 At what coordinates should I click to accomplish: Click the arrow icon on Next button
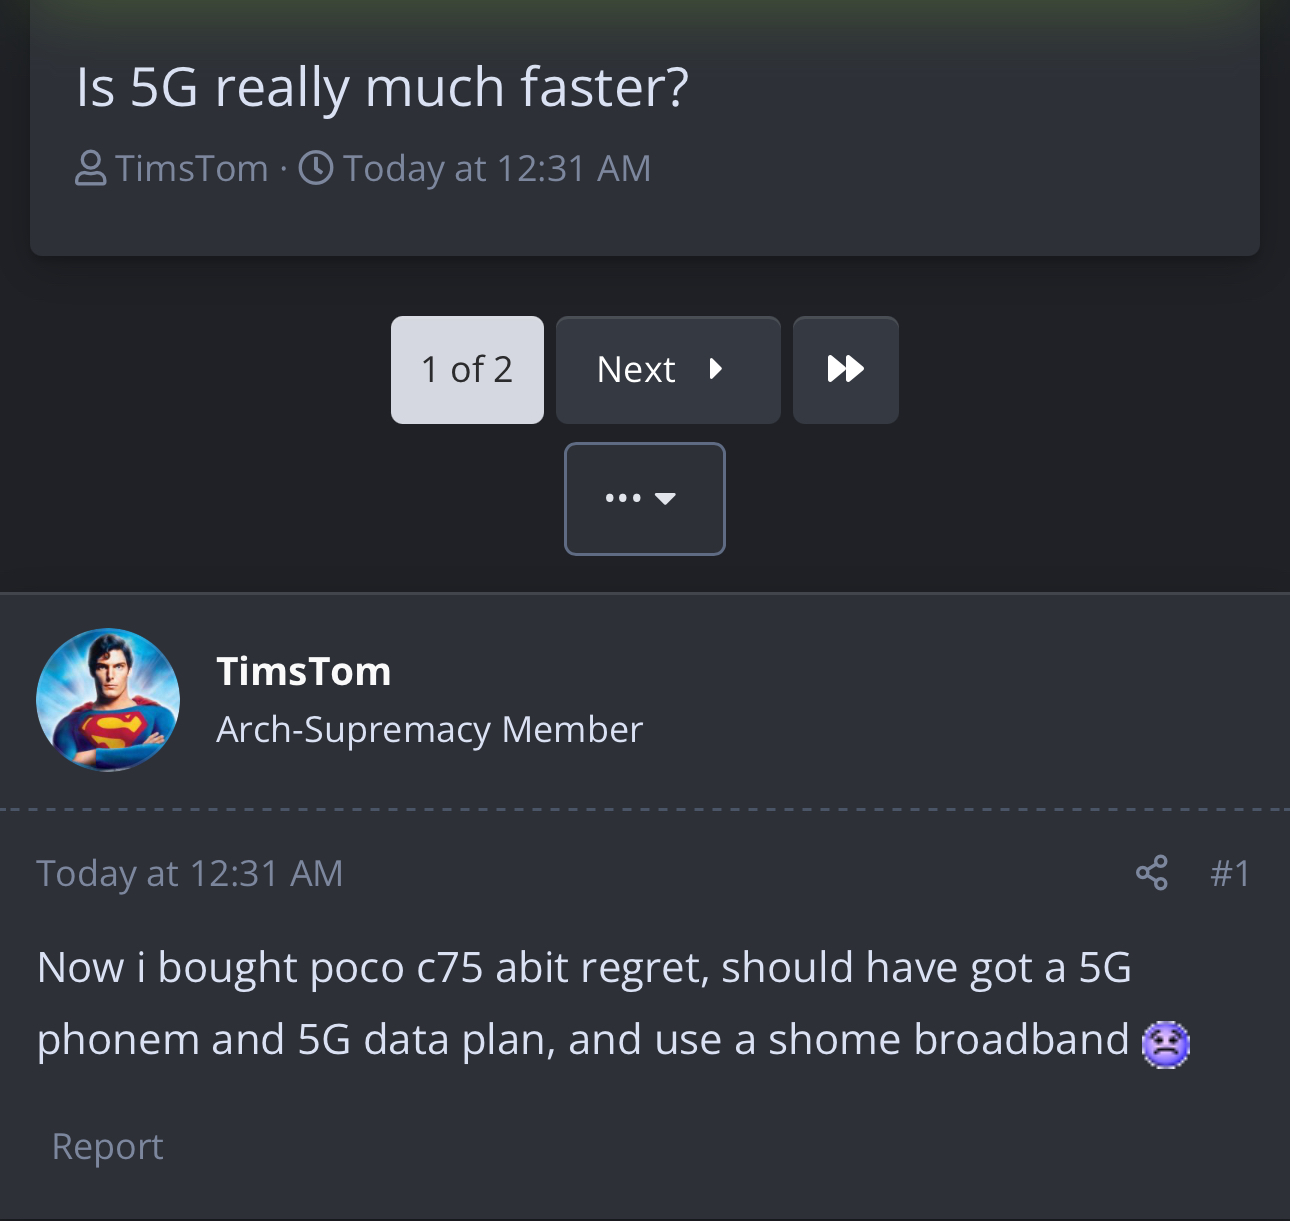715,370
